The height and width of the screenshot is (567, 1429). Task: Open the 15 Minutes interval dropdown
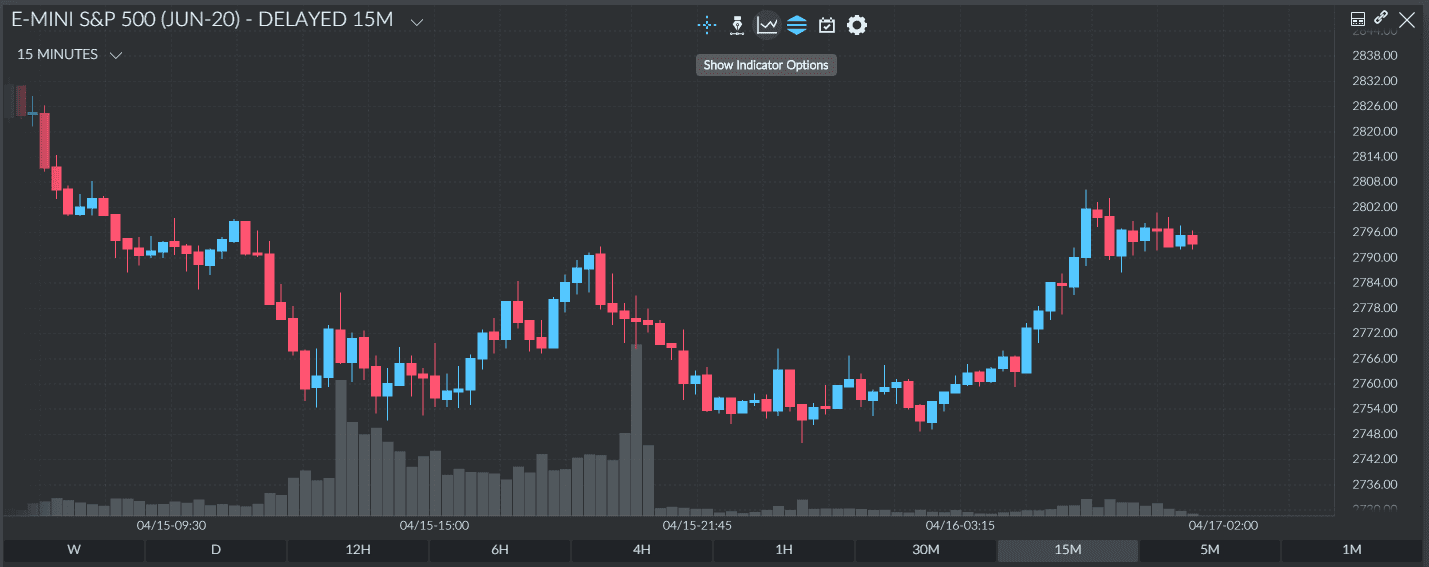[x=115, y=55]
